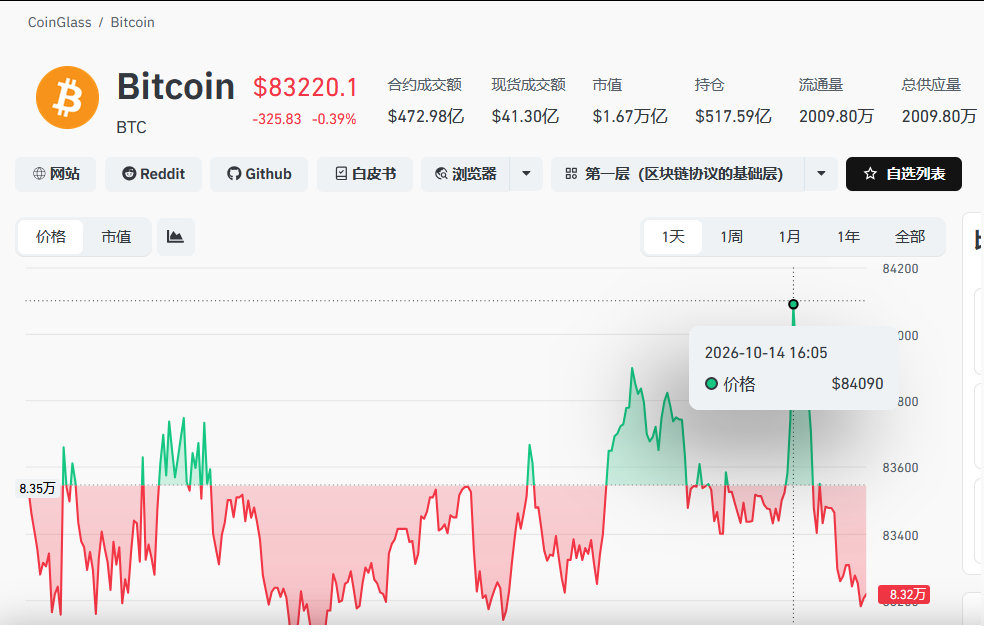984x642 pixels.
Task: Click the $84090 tooltip price
Action: click(857, 383)
